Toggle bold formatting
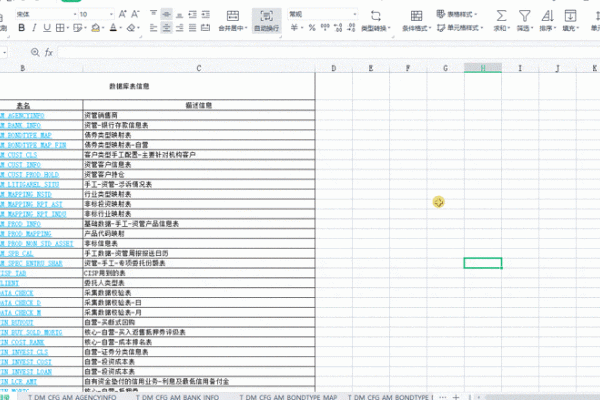This screenshot has height=400, width=600. [22, 28]
